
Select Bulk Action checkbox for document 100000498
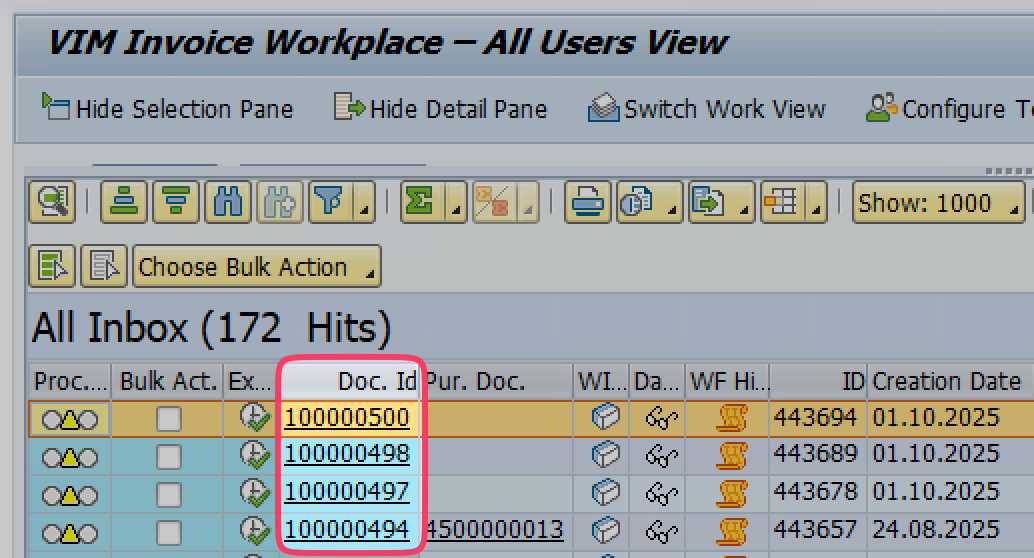(x=168, y=456)
